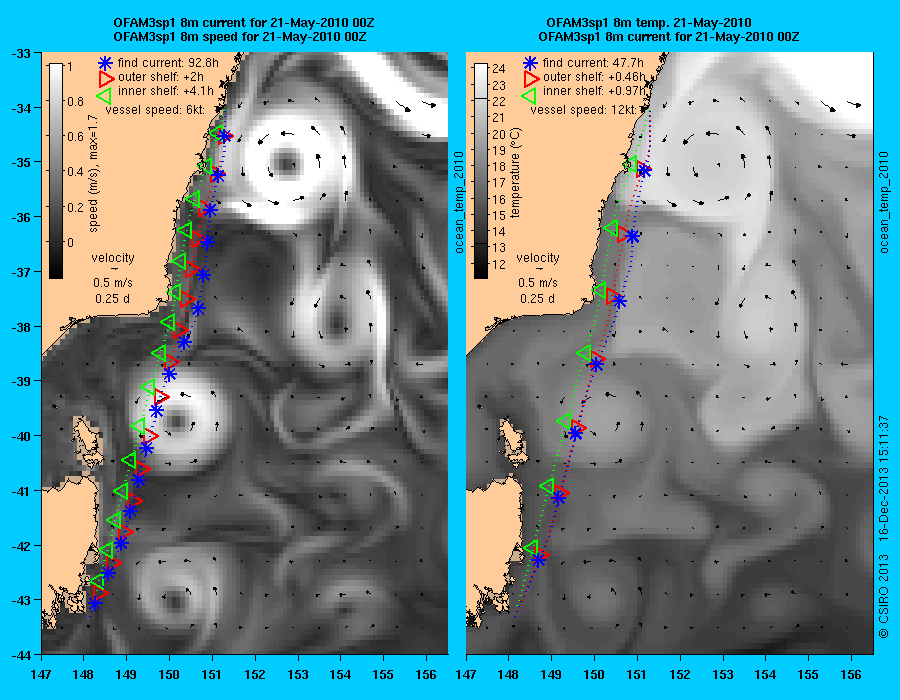Screen dimensions: 900x700
Task: Click the '© CSIRO 2013 16-Dec-2013 15:11:37' credit text
Action: (x=883, y=527)
